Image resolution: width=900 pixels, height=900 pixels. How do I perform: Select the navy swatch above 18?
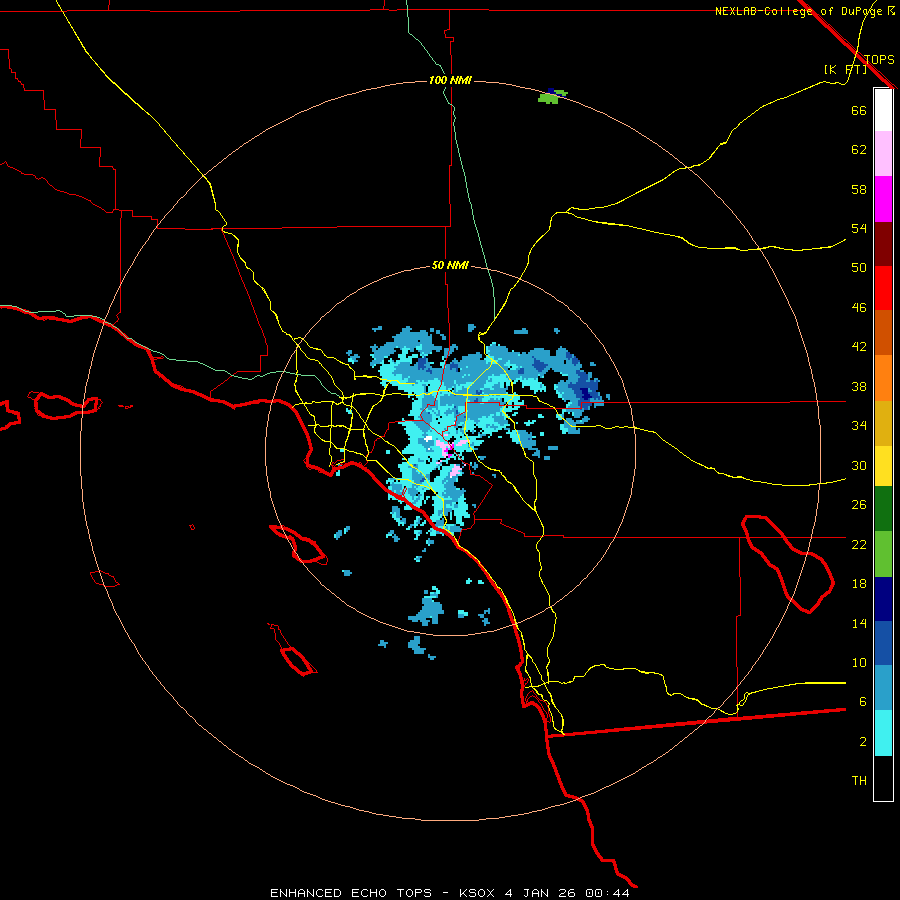[883, 599]
